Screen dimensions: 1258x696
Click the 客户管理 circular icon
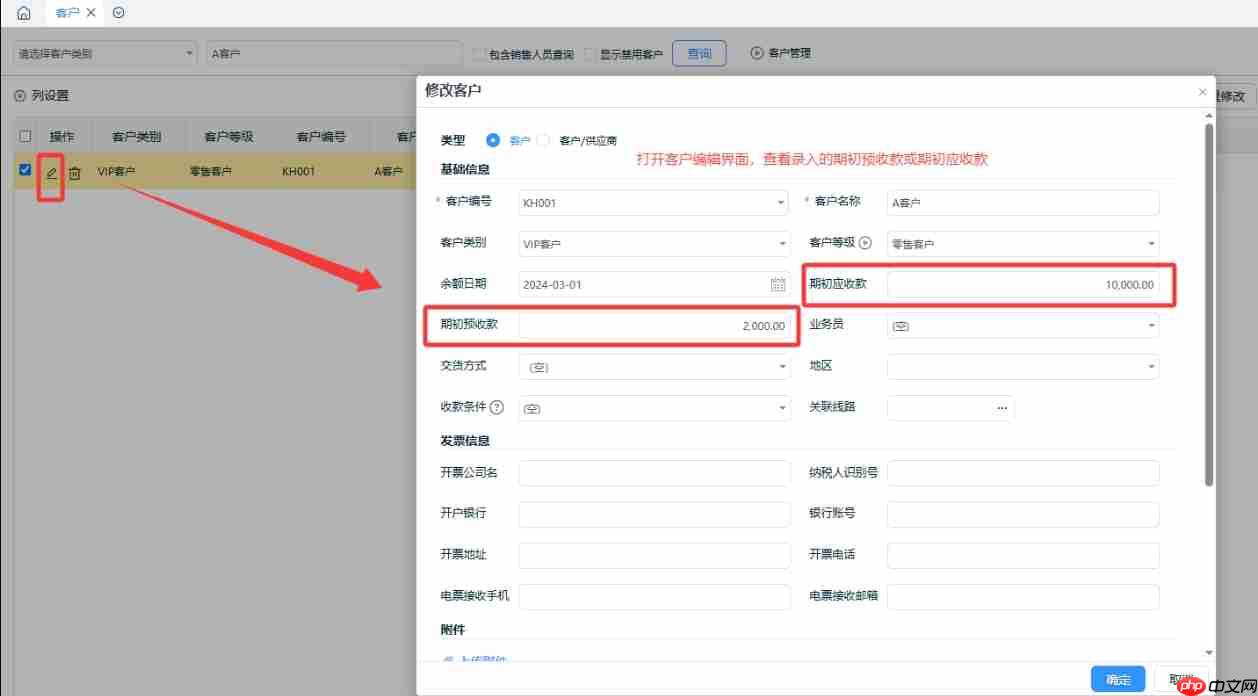click(757, 53)
